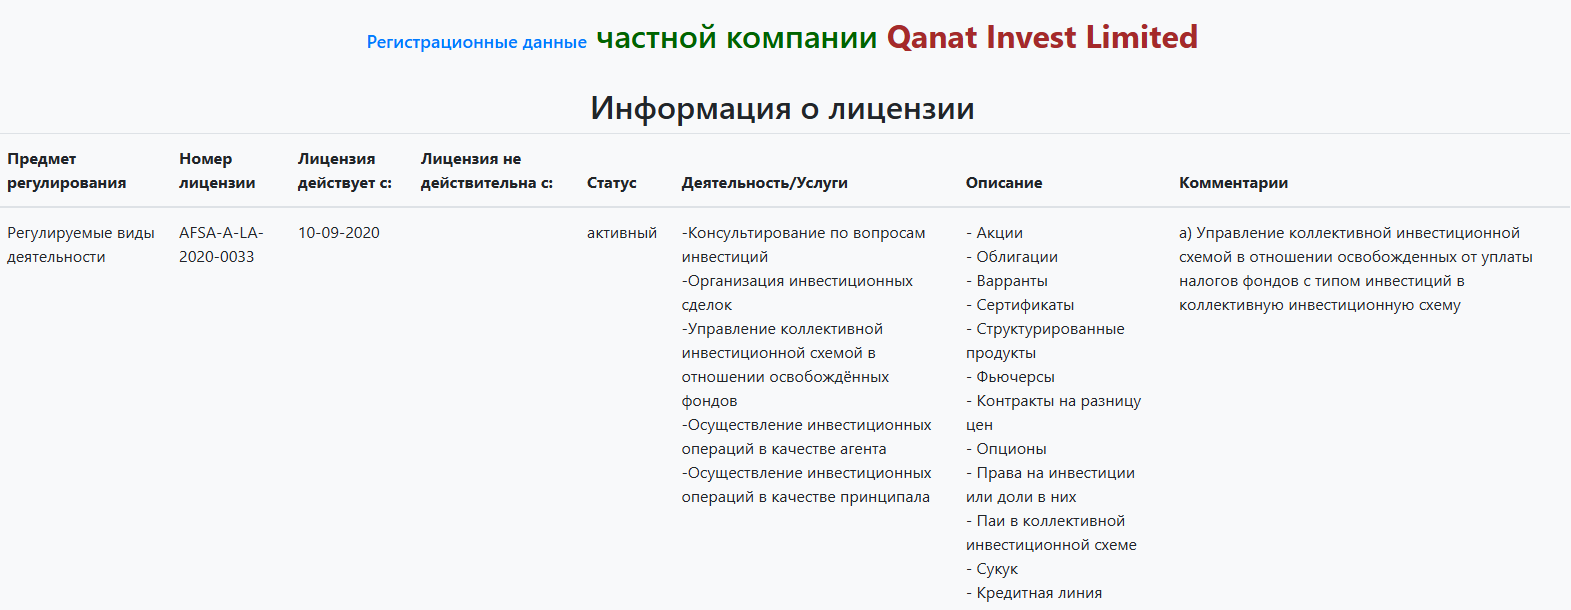Click '-Организация инвестиционных сделок' entry
Image resolution: width=1571 pixels, height=610 pixels.
797,293
